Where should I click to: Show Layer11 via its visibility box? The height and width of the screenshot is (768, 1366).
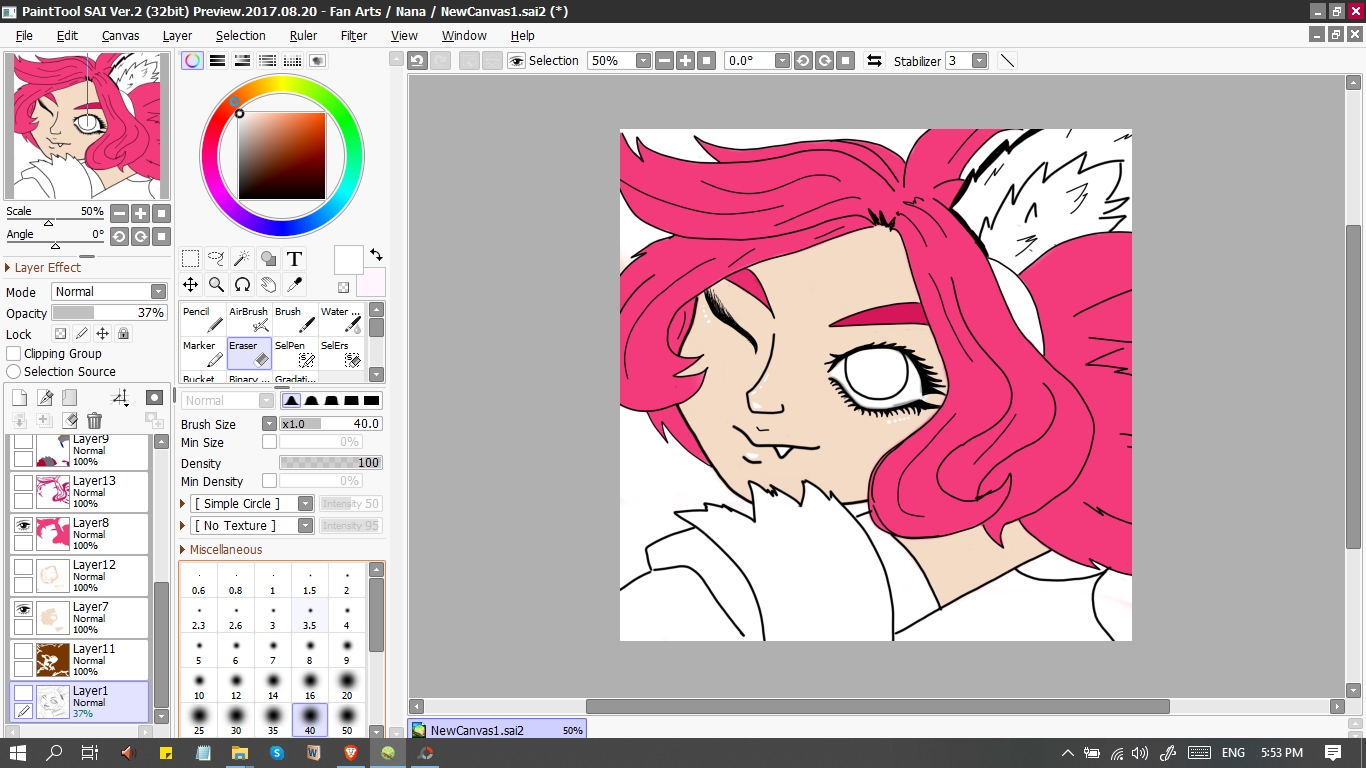coord(23,650)
